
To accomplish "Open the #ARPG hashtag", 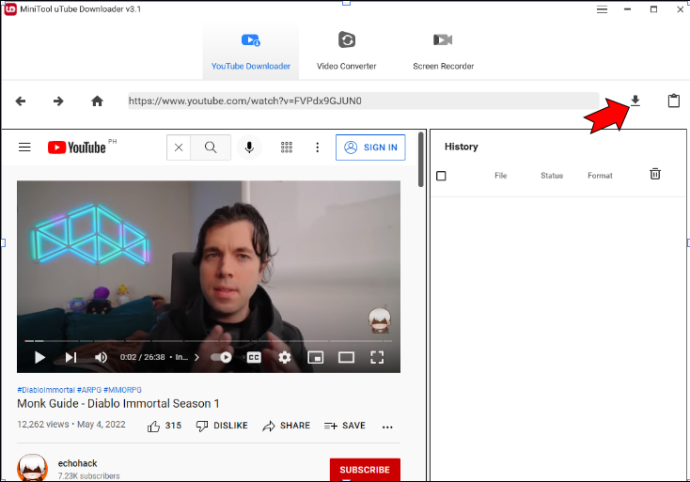I will [89, 390].
